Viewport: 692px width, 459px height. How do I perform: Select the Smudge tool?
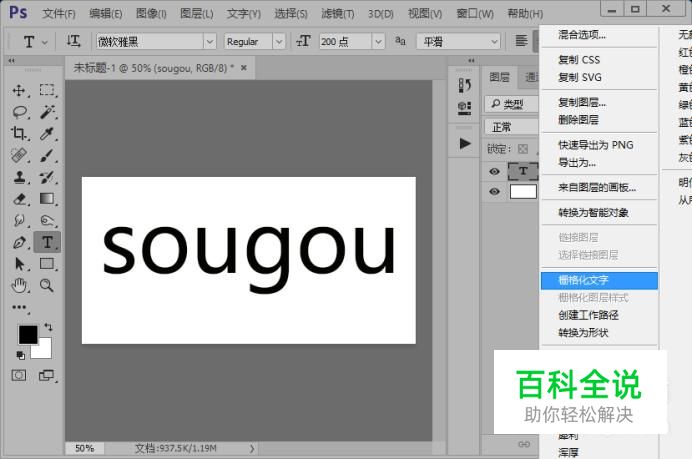(x=19, y=220)
